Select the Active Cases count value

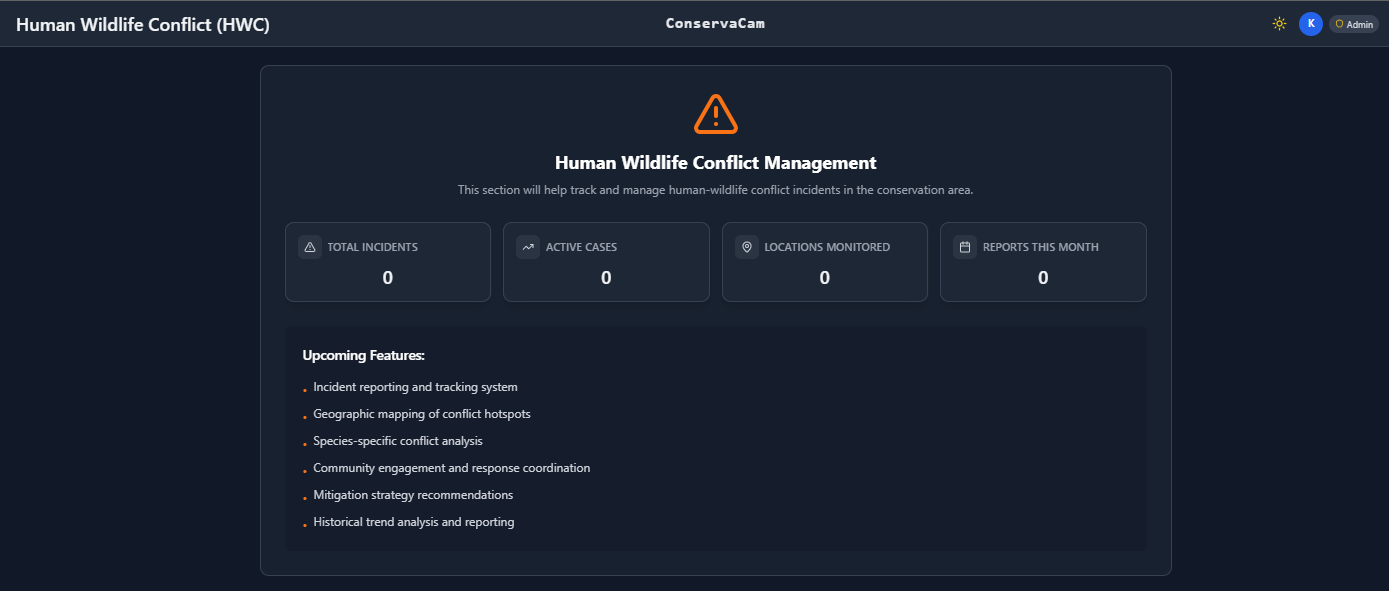[606, 278]
